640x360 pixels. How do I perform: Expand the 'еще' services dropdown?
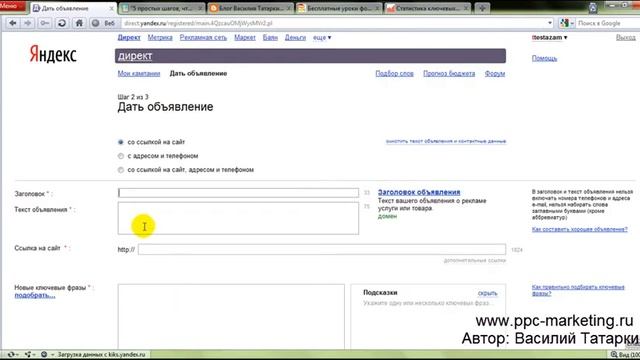322,38
